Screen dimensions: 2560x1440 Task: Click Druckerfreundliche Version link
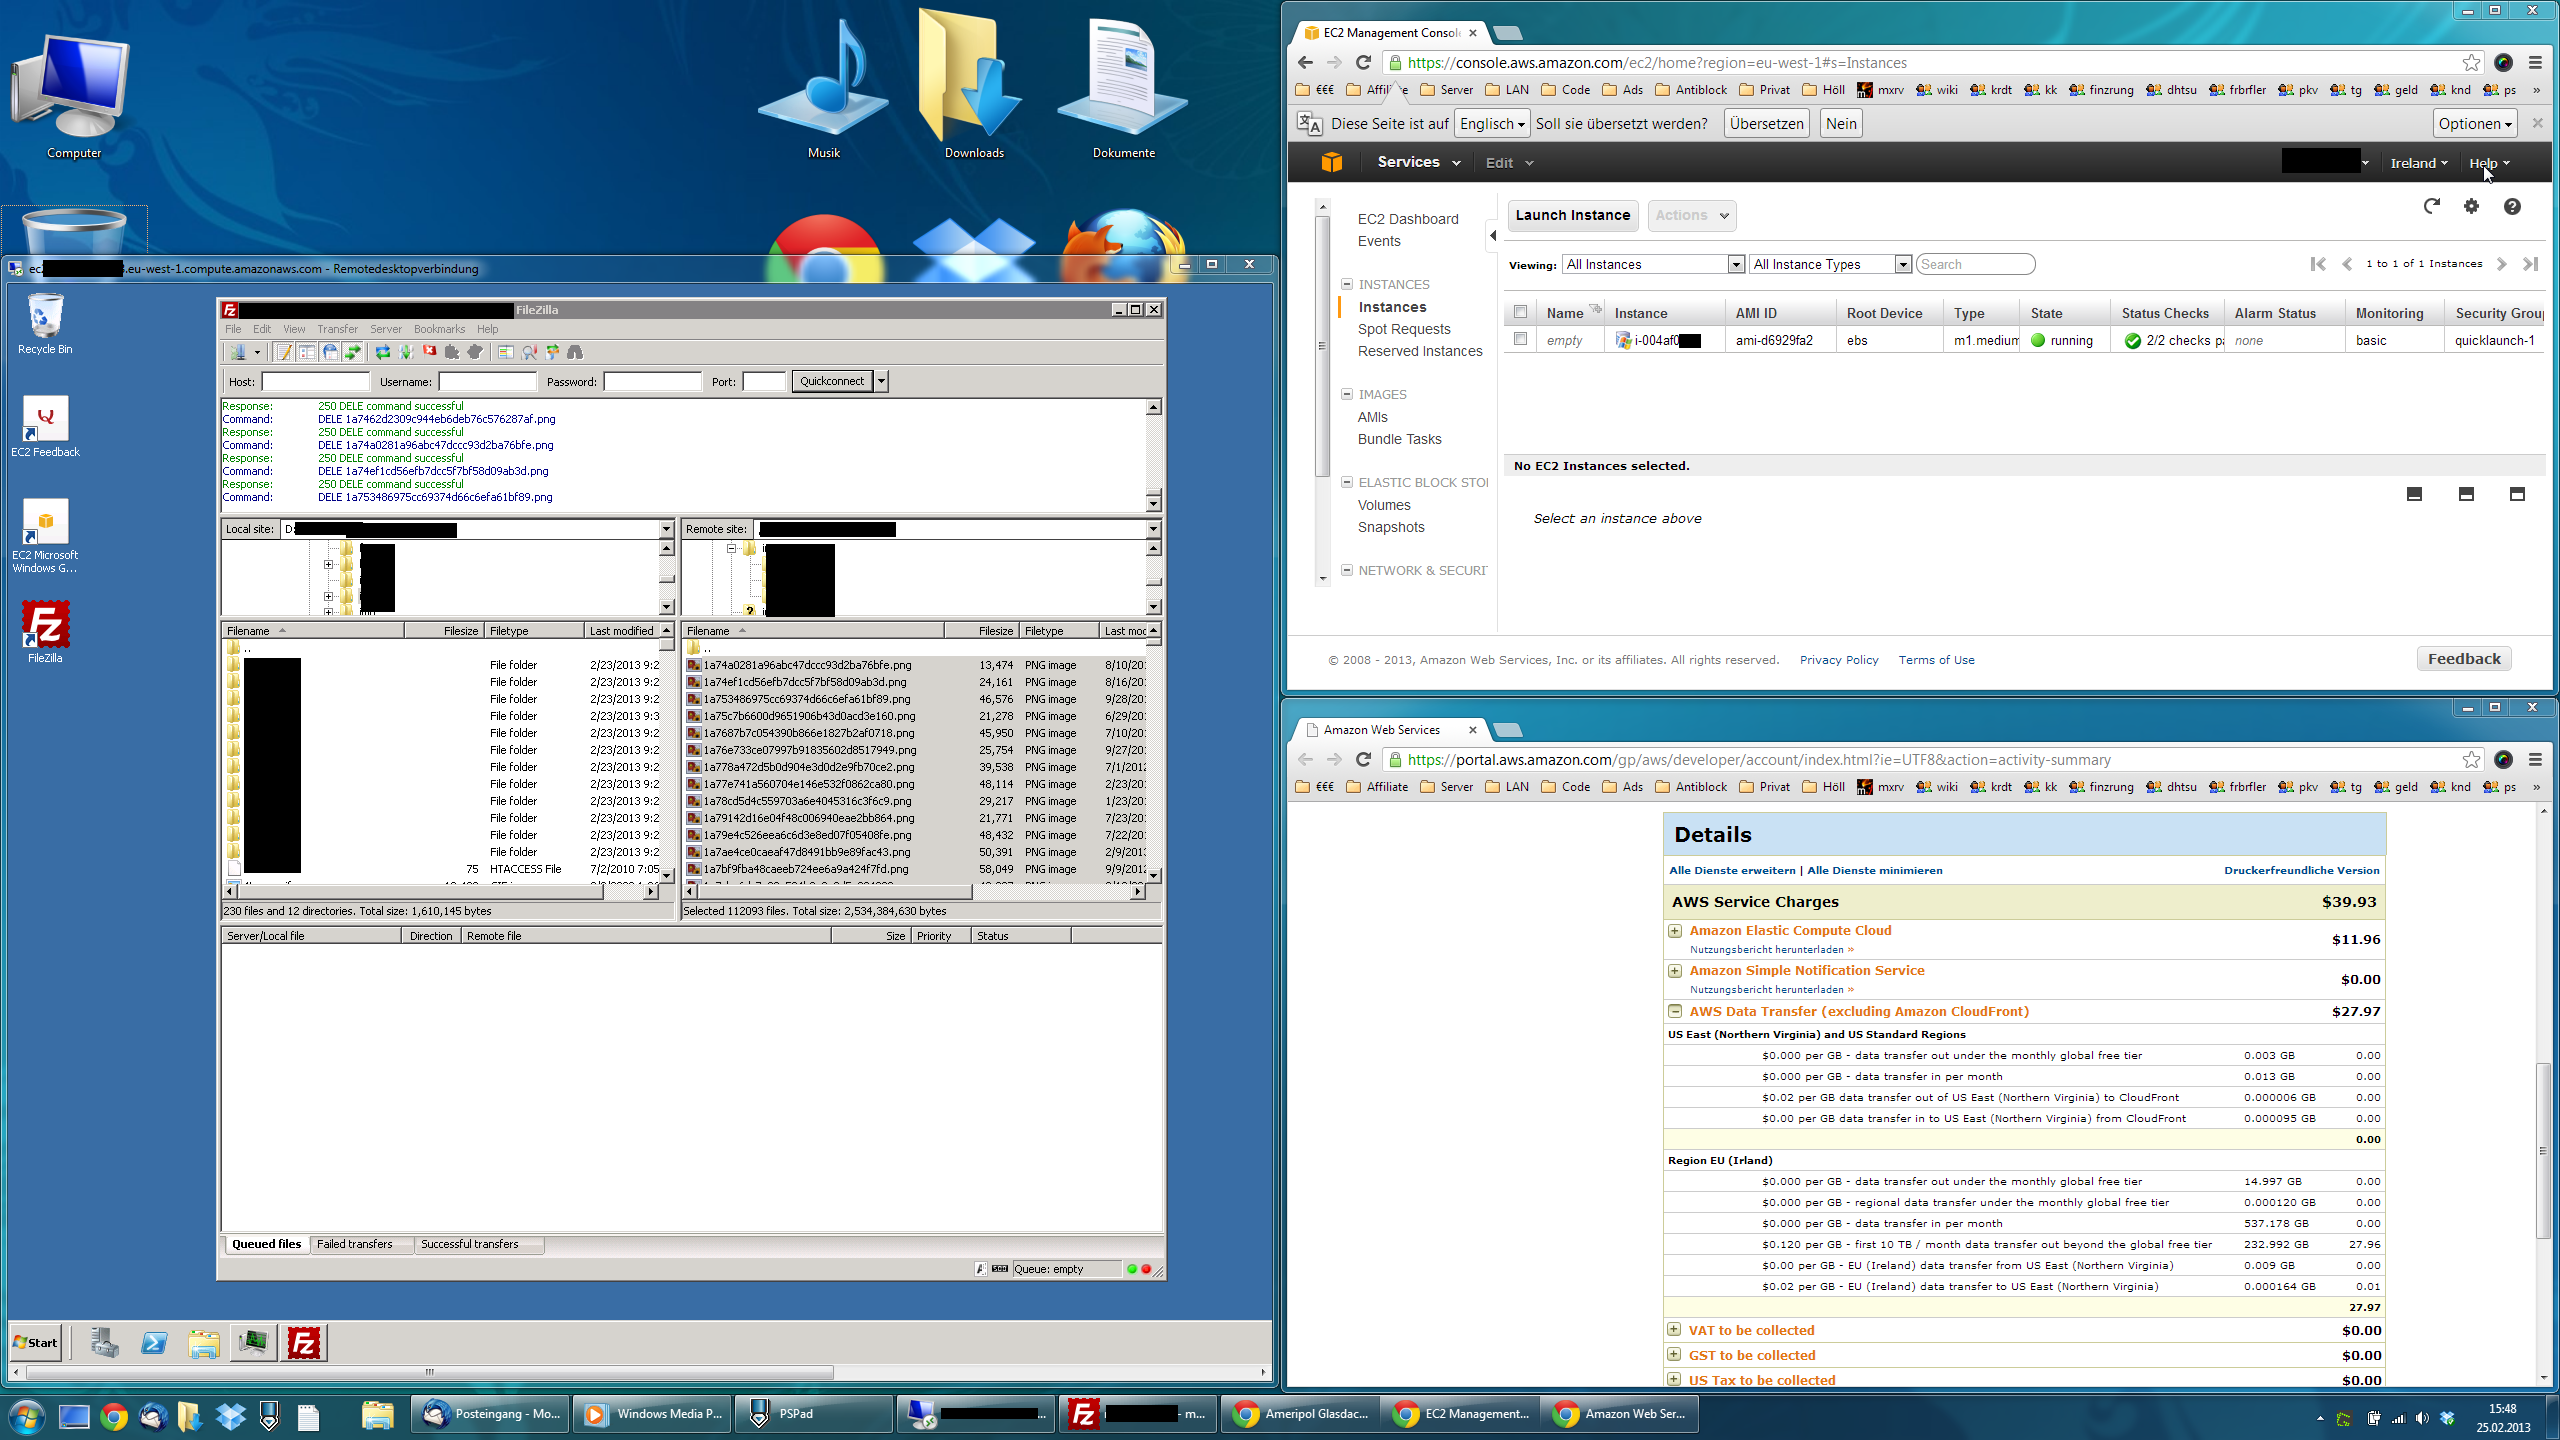click(2301, 870)
